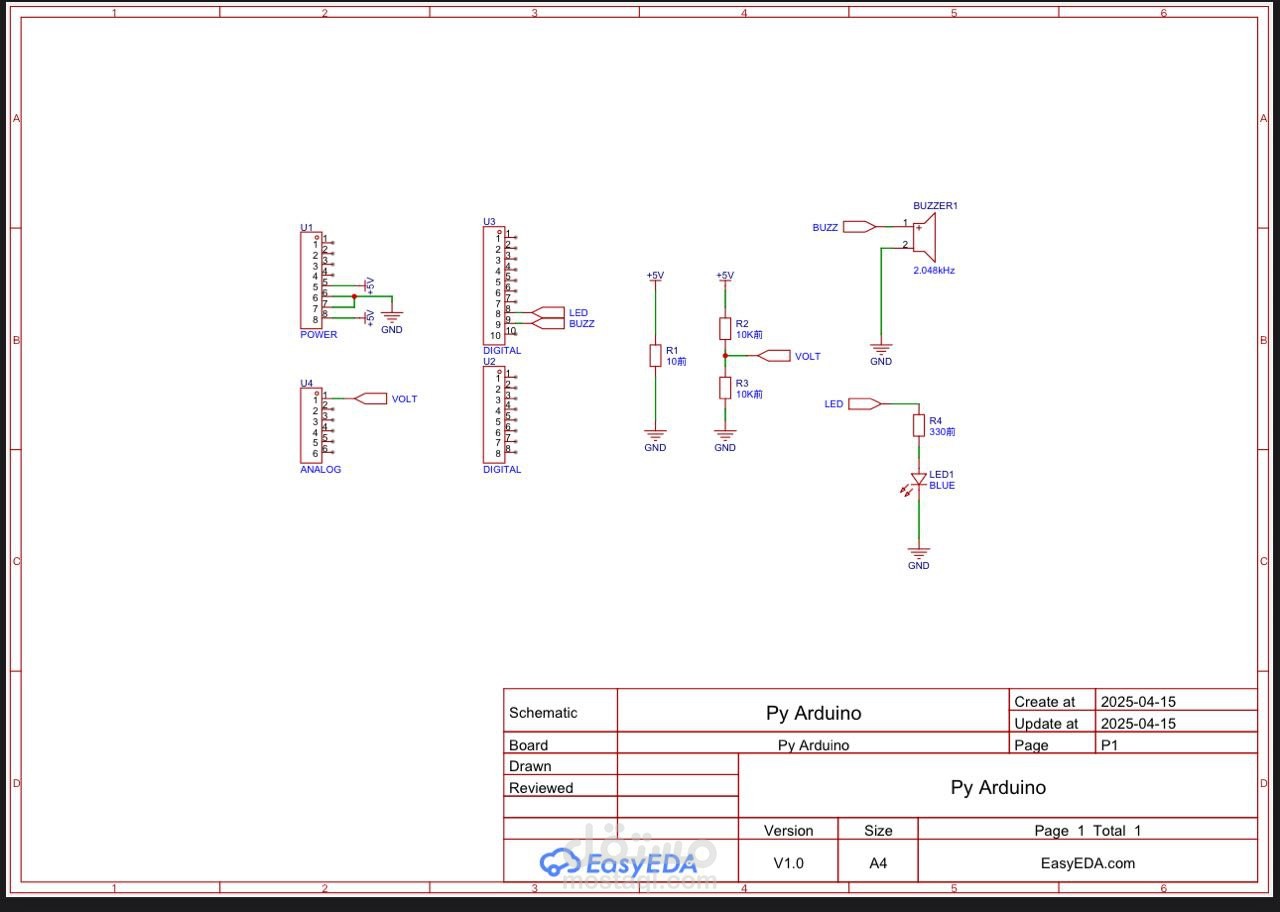
Task: Click the U1 POWER connector body
Action: tap(310, 280)
